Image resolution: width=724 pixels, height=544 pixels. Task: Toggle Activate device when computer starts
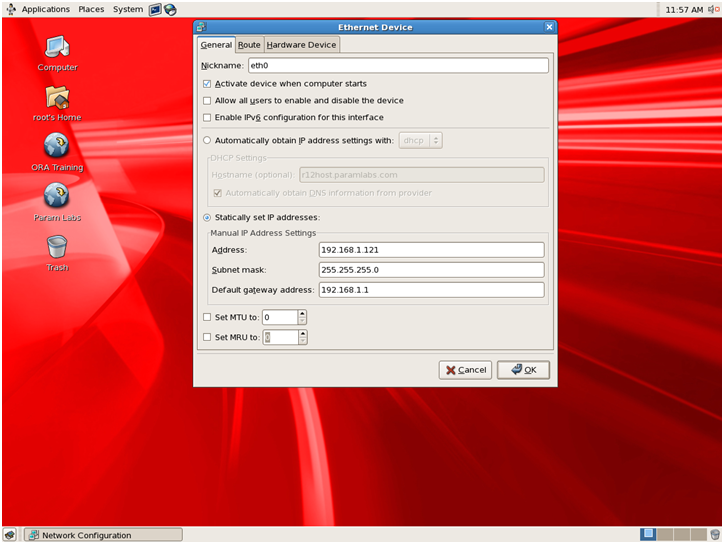[x=207, y=84]
